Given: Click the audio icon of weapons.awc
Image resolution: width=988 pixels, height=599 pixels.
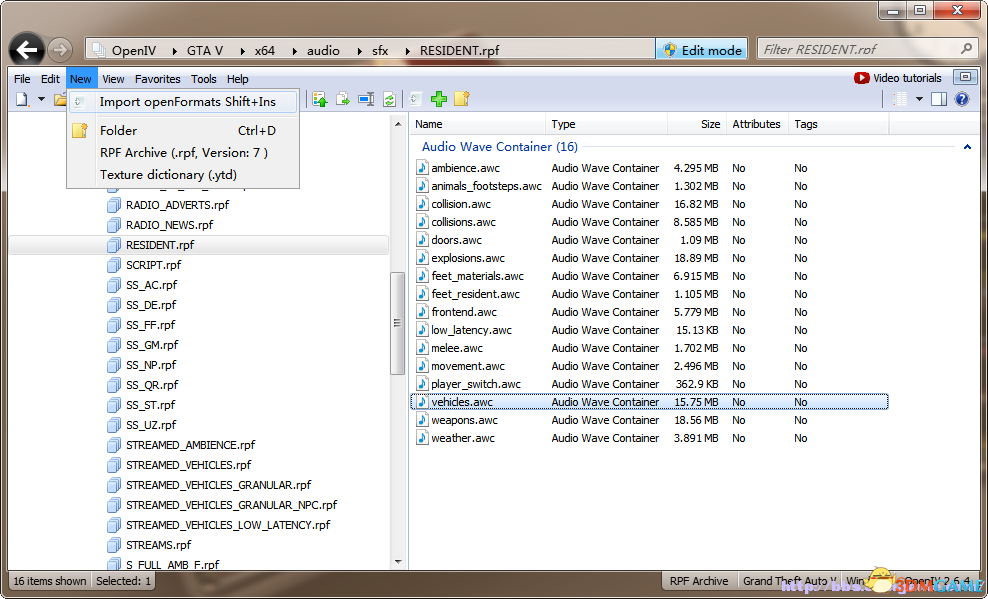Looking at the screenshot, I should pos(422,420).
